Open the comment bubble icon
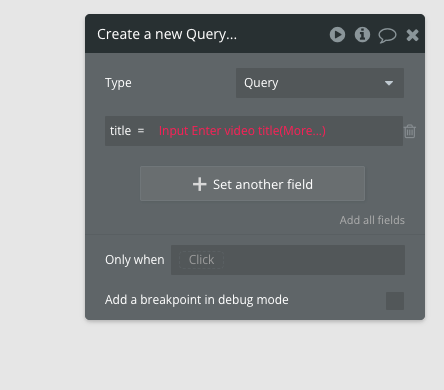Image resolution: width=444 pixels, height=390 pixels. point(387,35)
